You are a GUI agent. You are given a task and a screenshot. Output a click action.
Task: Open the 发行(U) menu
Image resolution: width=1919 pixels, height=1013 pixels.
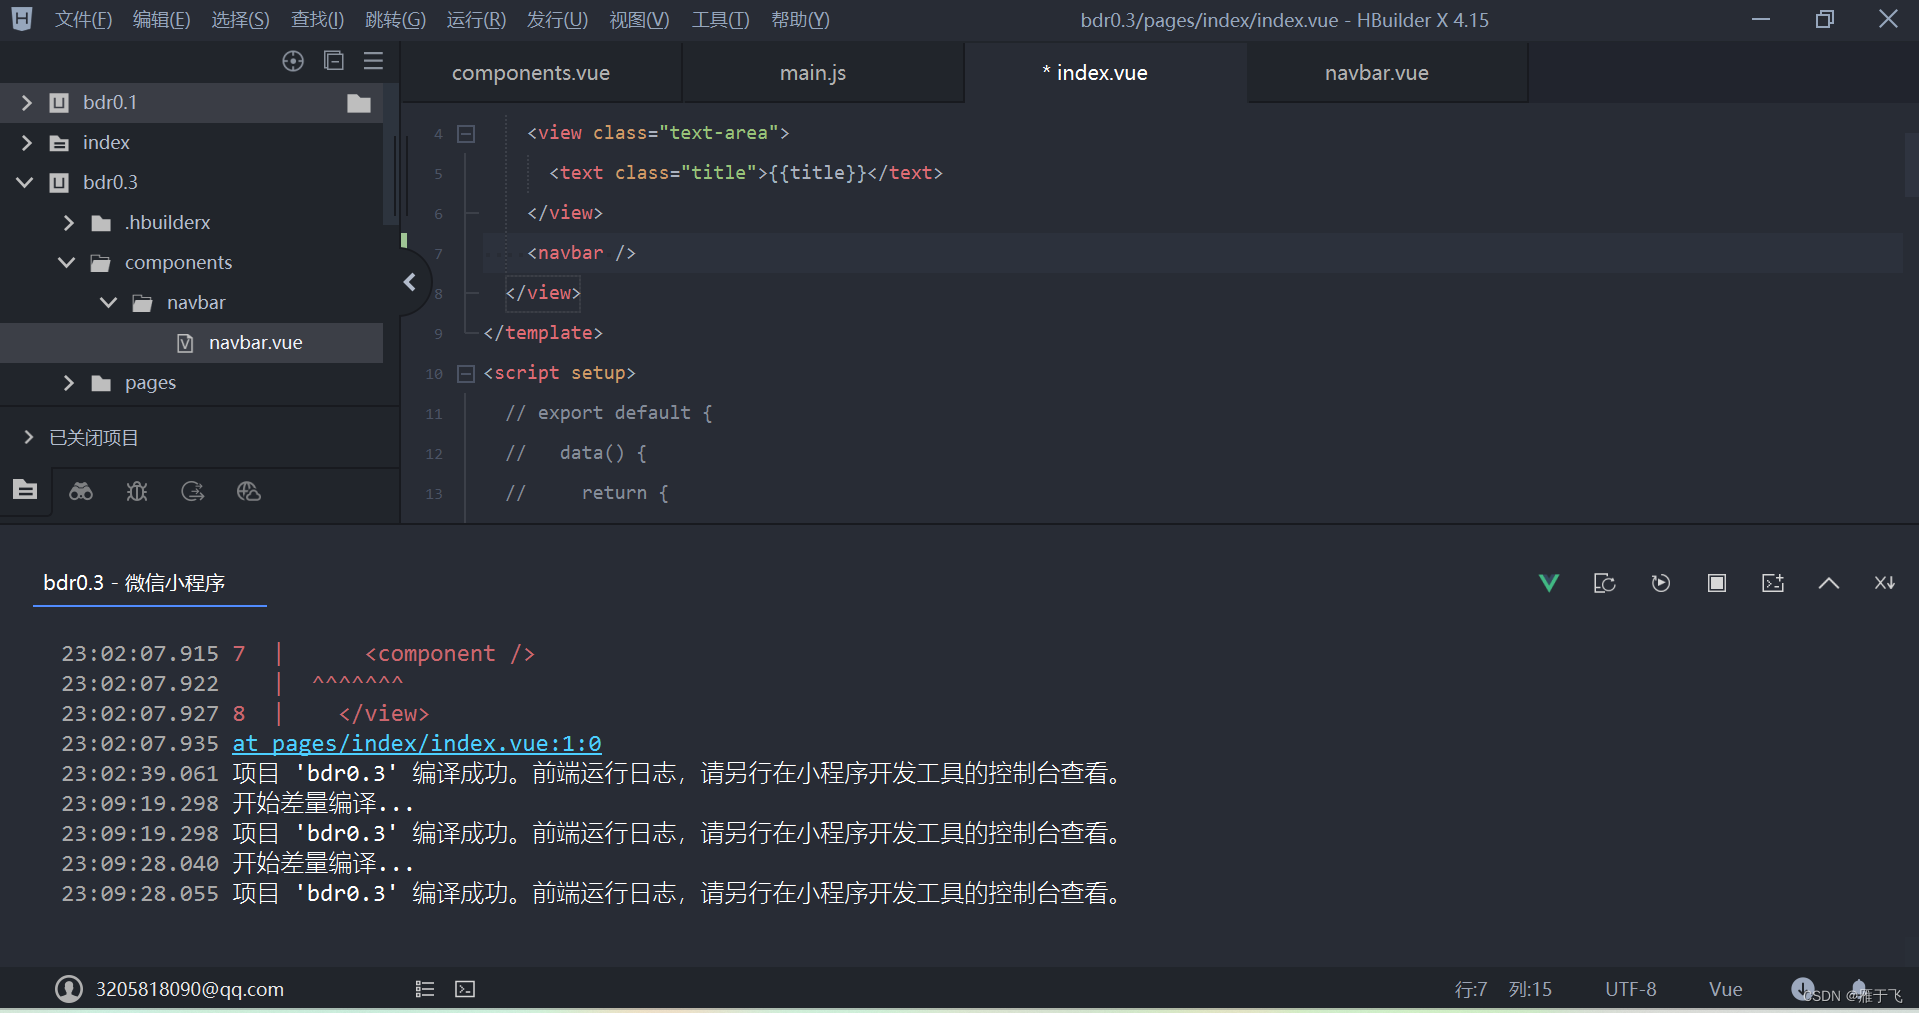click(557, 20)
